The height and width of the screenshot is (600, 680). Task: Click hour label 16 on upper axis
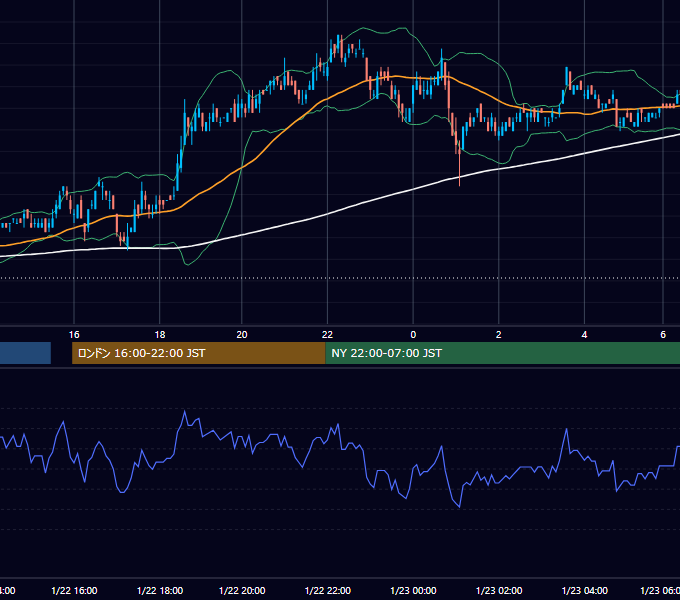tap(74, 334)
